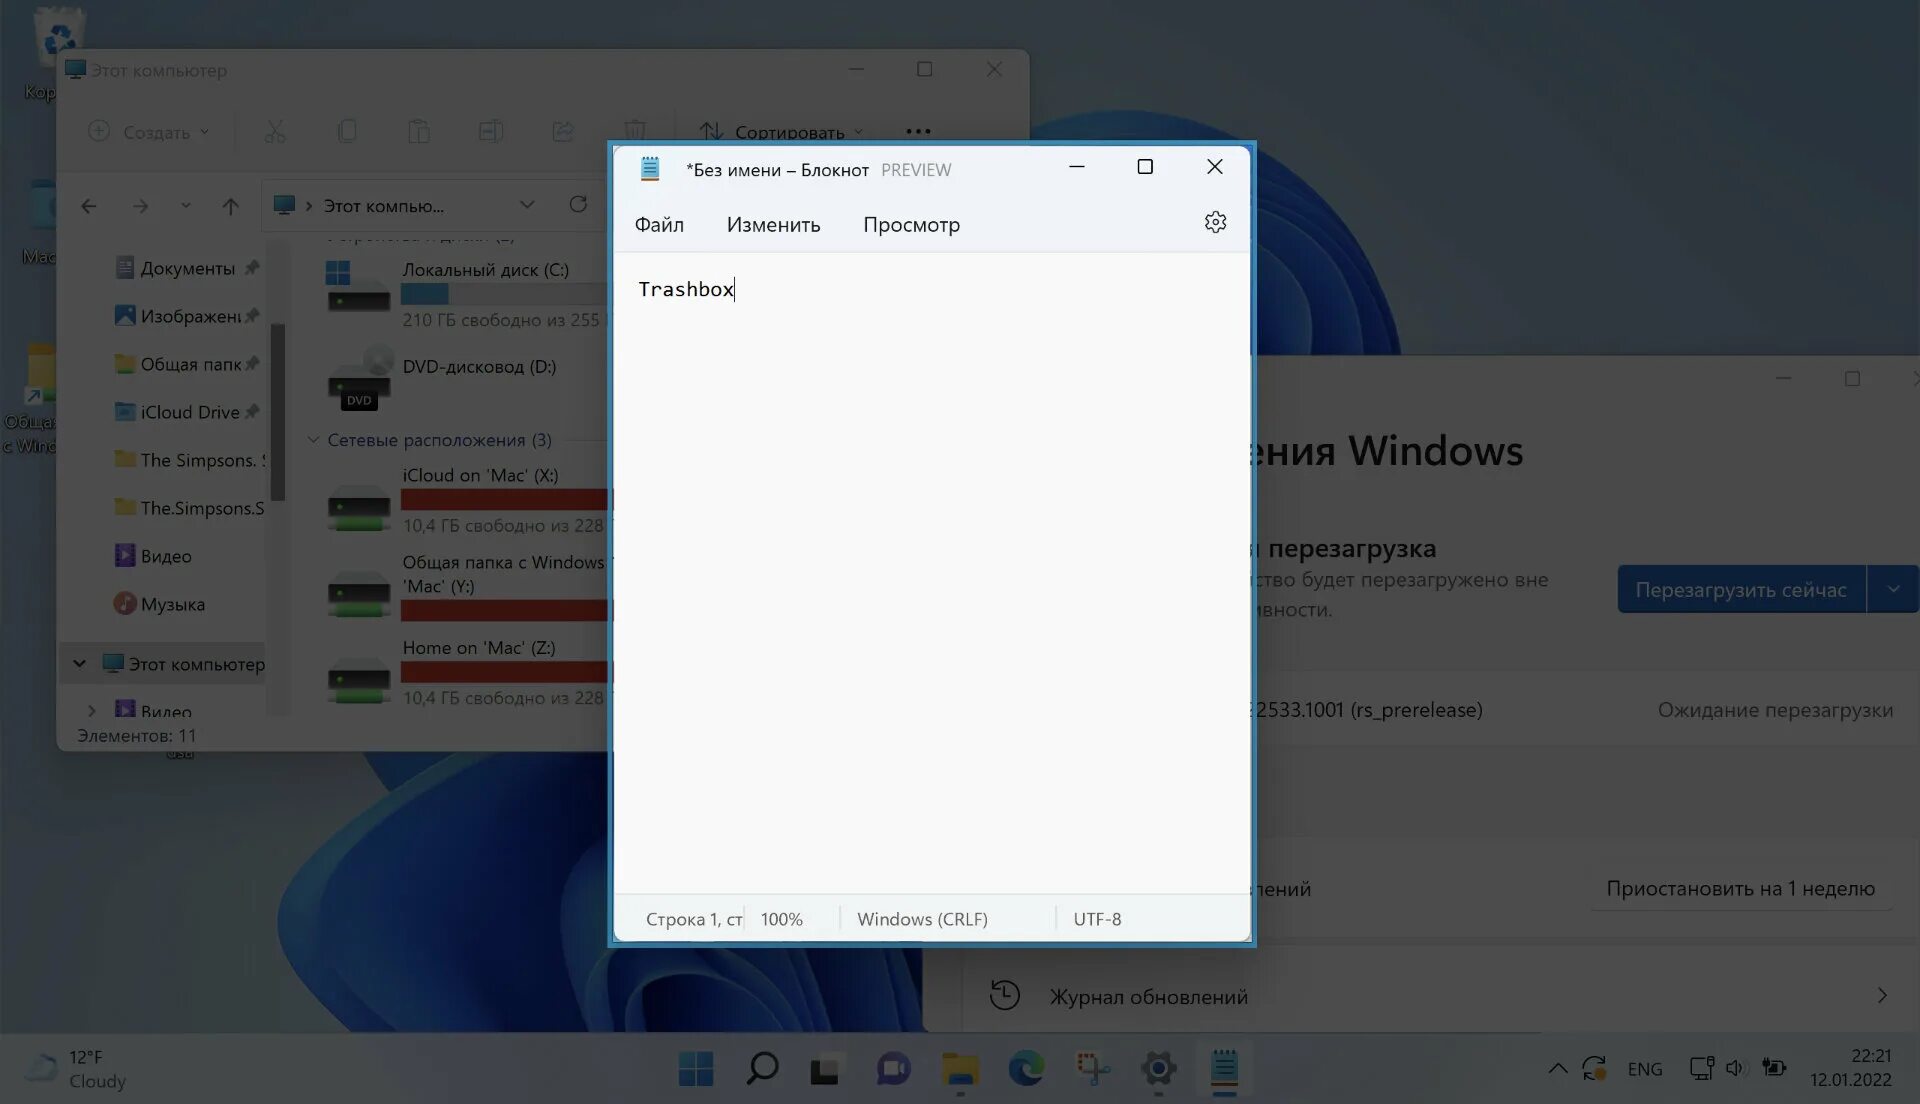Image resolution: width=1920 pixels, height=1104 pixels.
Task: Open the Просмотр menu
Action: (911, 225)
